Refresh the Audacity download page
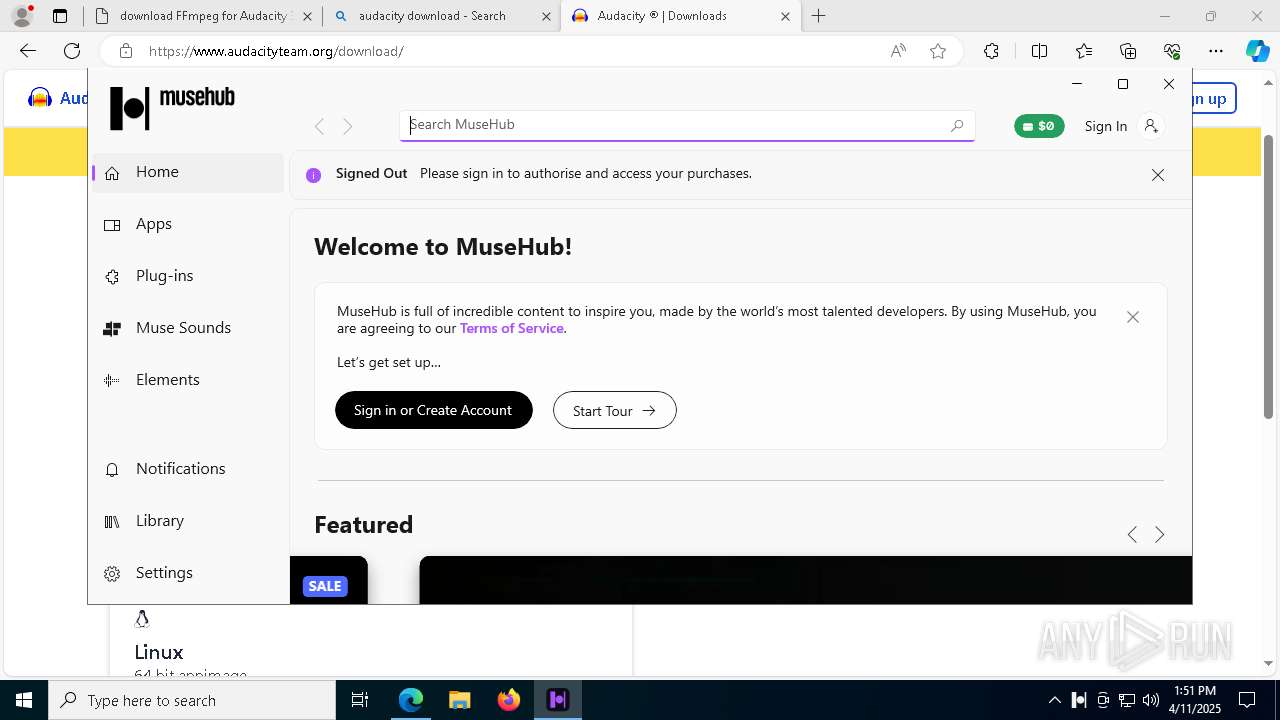The height and width of the screenshot is (720, 1280). click(x=72, y=51)
